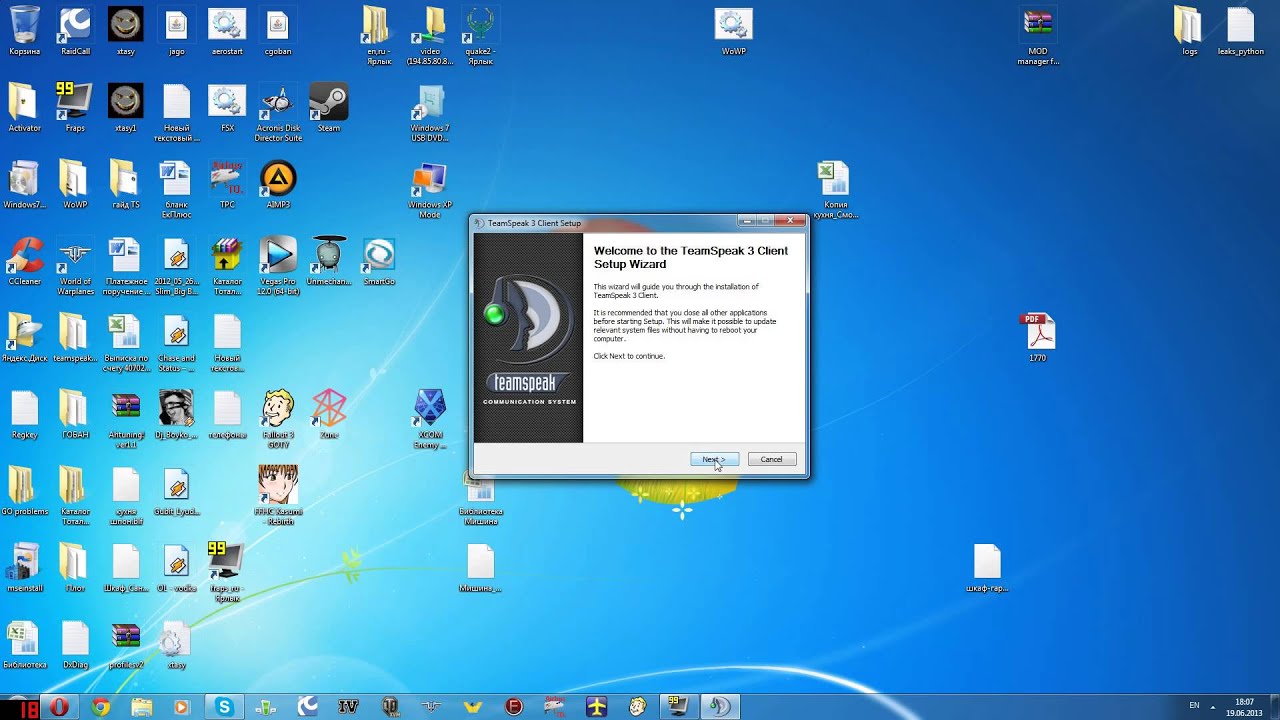
Task: Select the Яндекс.Диск shortcut
Action: coord(24,338)
